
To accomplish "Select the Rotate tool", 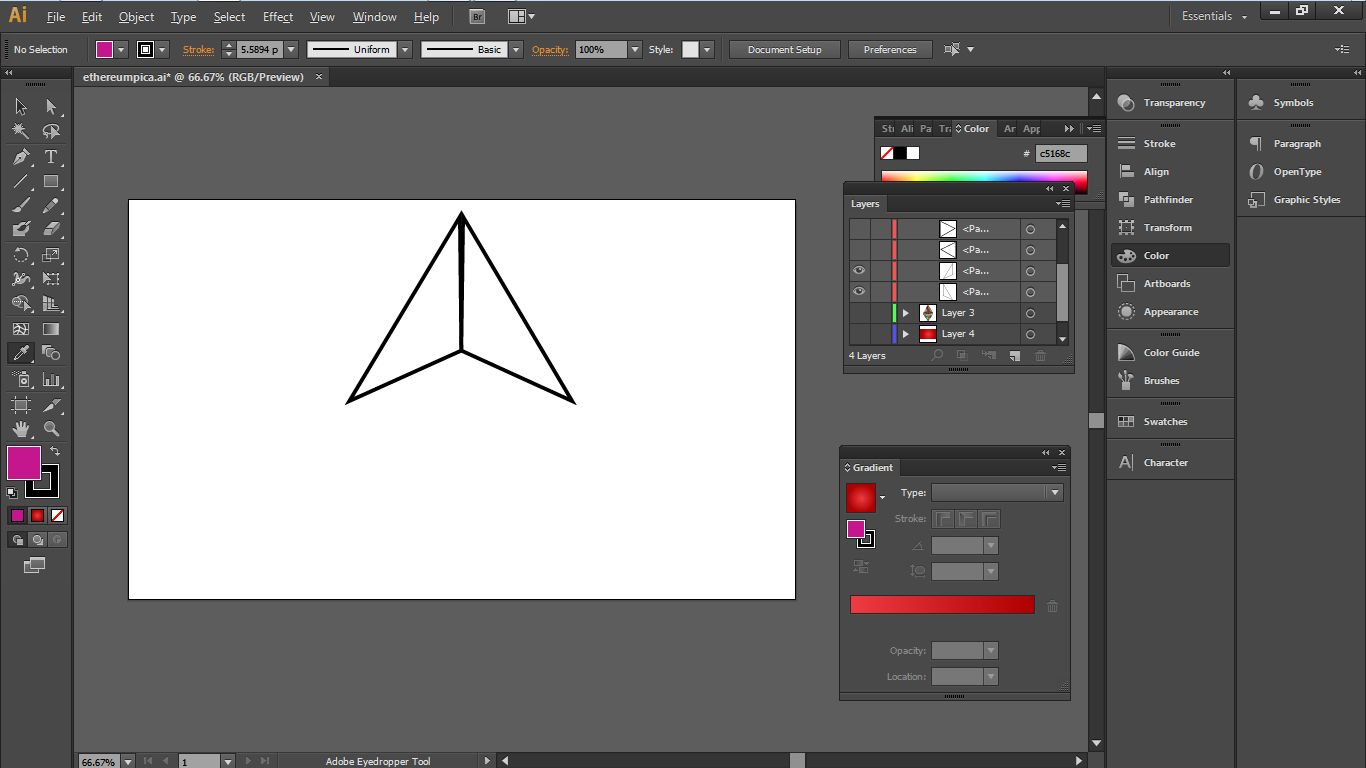I will [21, 255].
